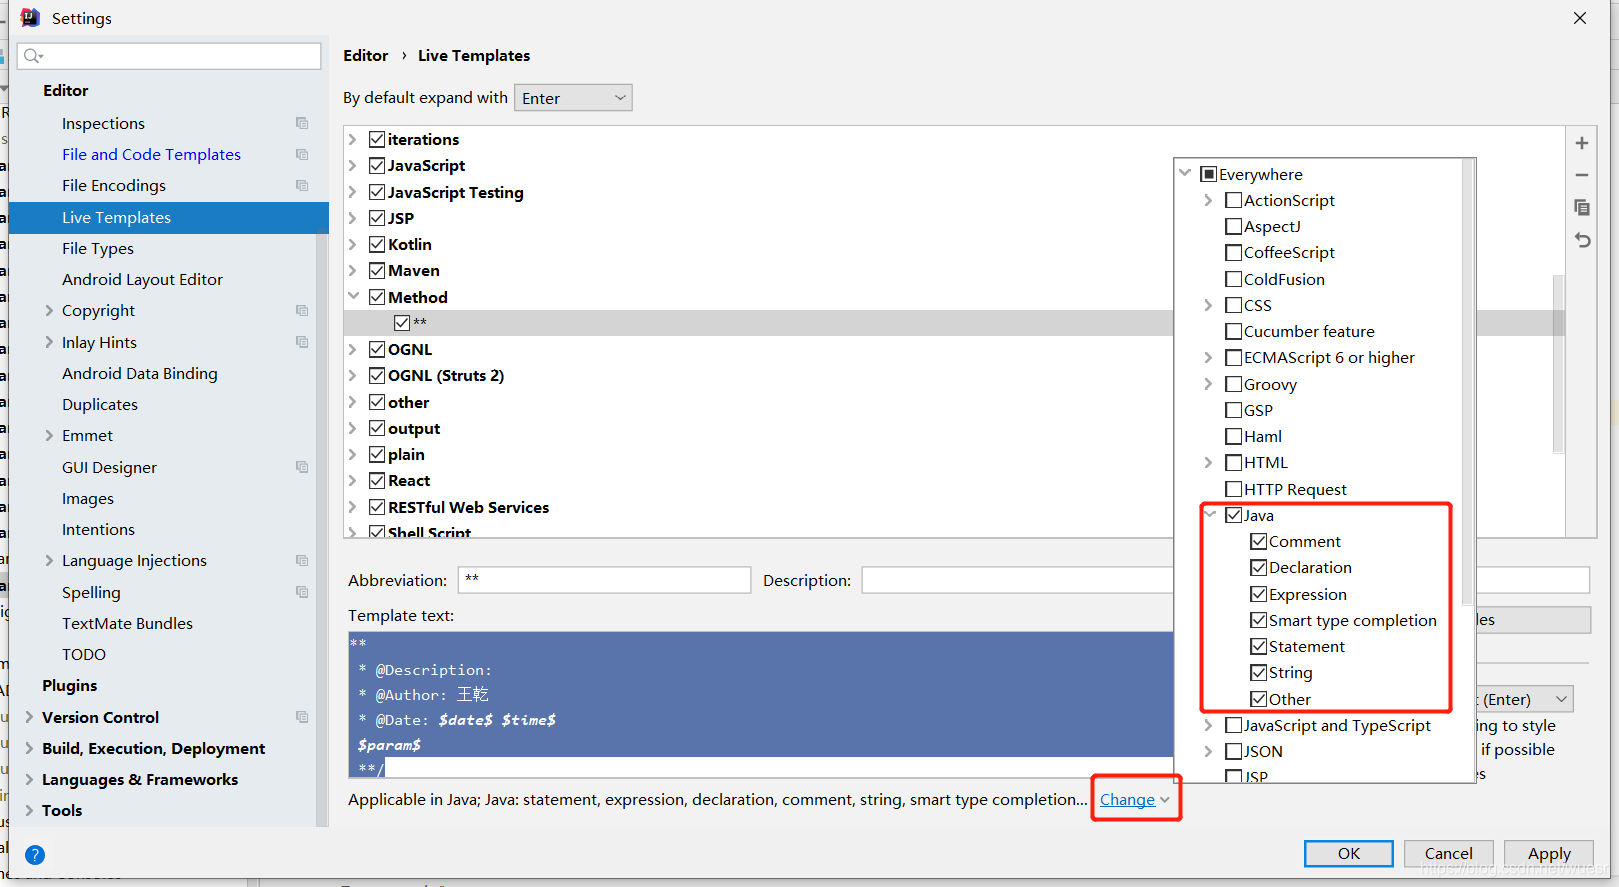Click the Abbreviation input field

pos(604,580)
